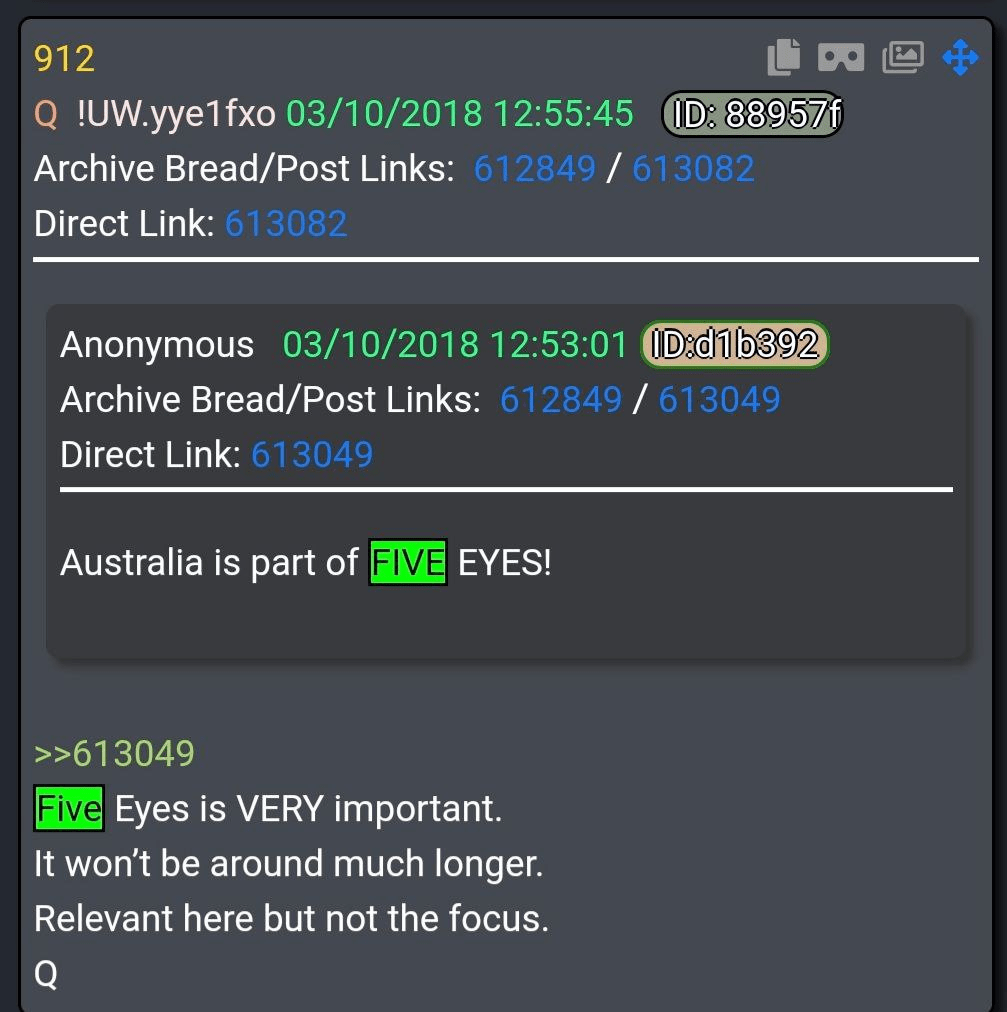Click the Q tripcode !UW.yye1fxo
The image size is (1007, 1012).
pyautogui.click(x=176, y=114)
